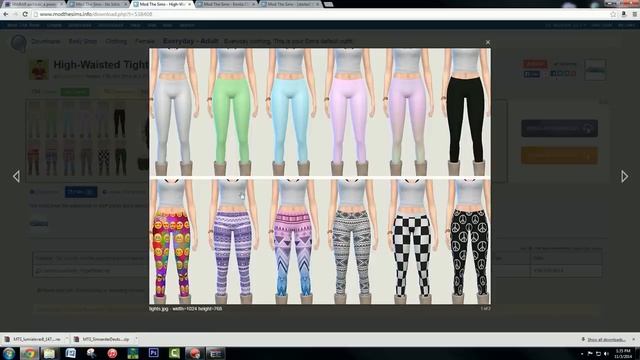Viewport: 640px width, 360px height.
Task: Switch to the first browser tab
Action: point(33,4)
